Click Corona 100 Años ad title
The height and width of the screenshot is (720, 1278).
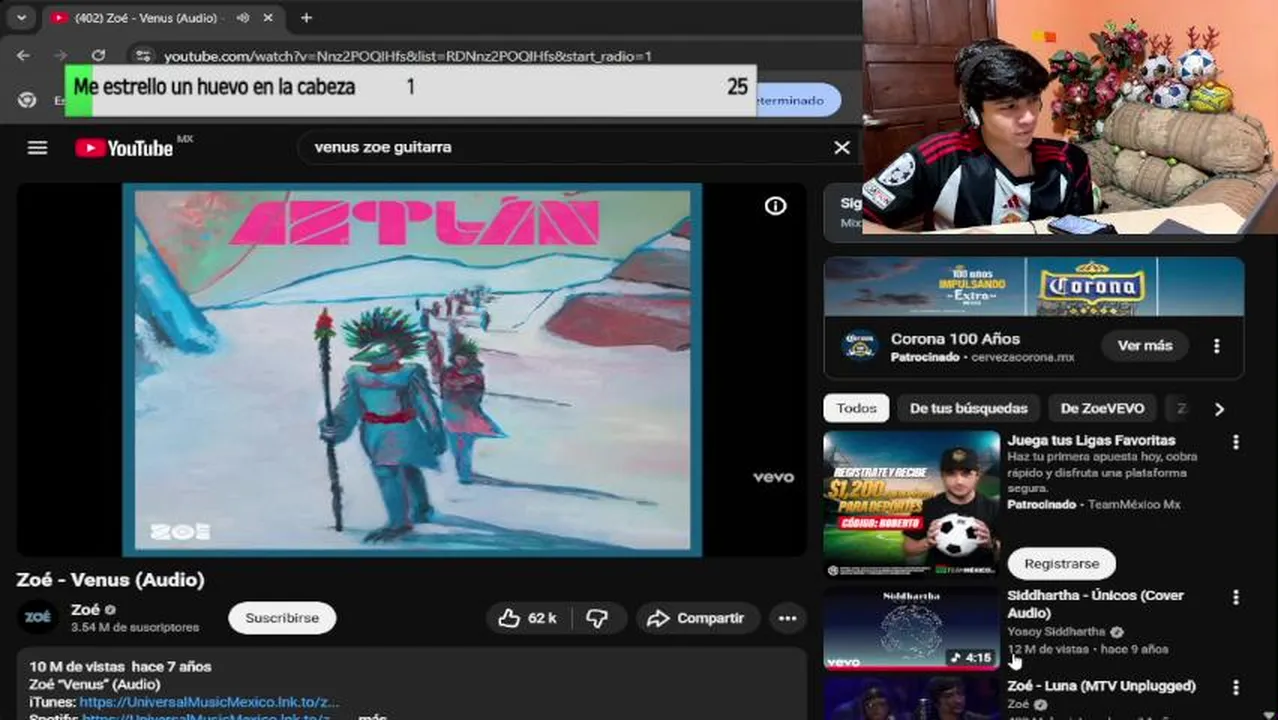(x=955, y=339)
